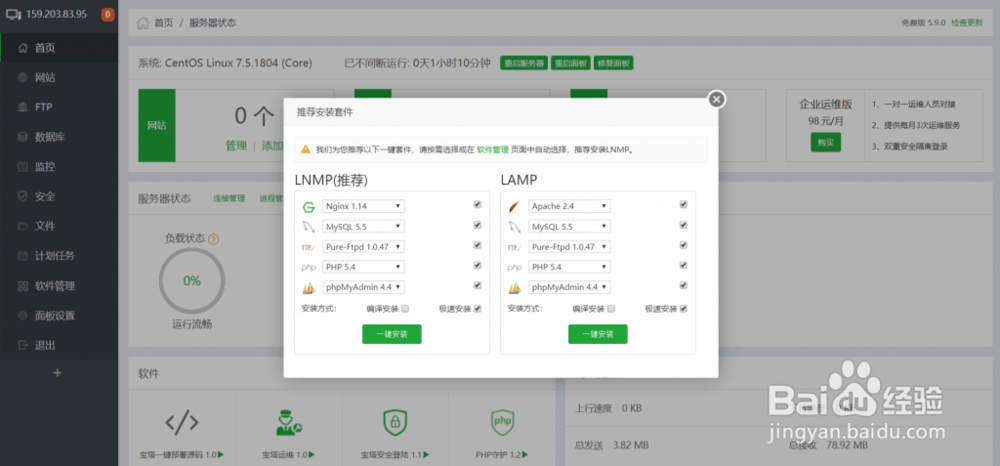Click the MySQL dolphin icon in LAMP
The width and height of the screenshot is (1000, 466).
click(515, 227)
